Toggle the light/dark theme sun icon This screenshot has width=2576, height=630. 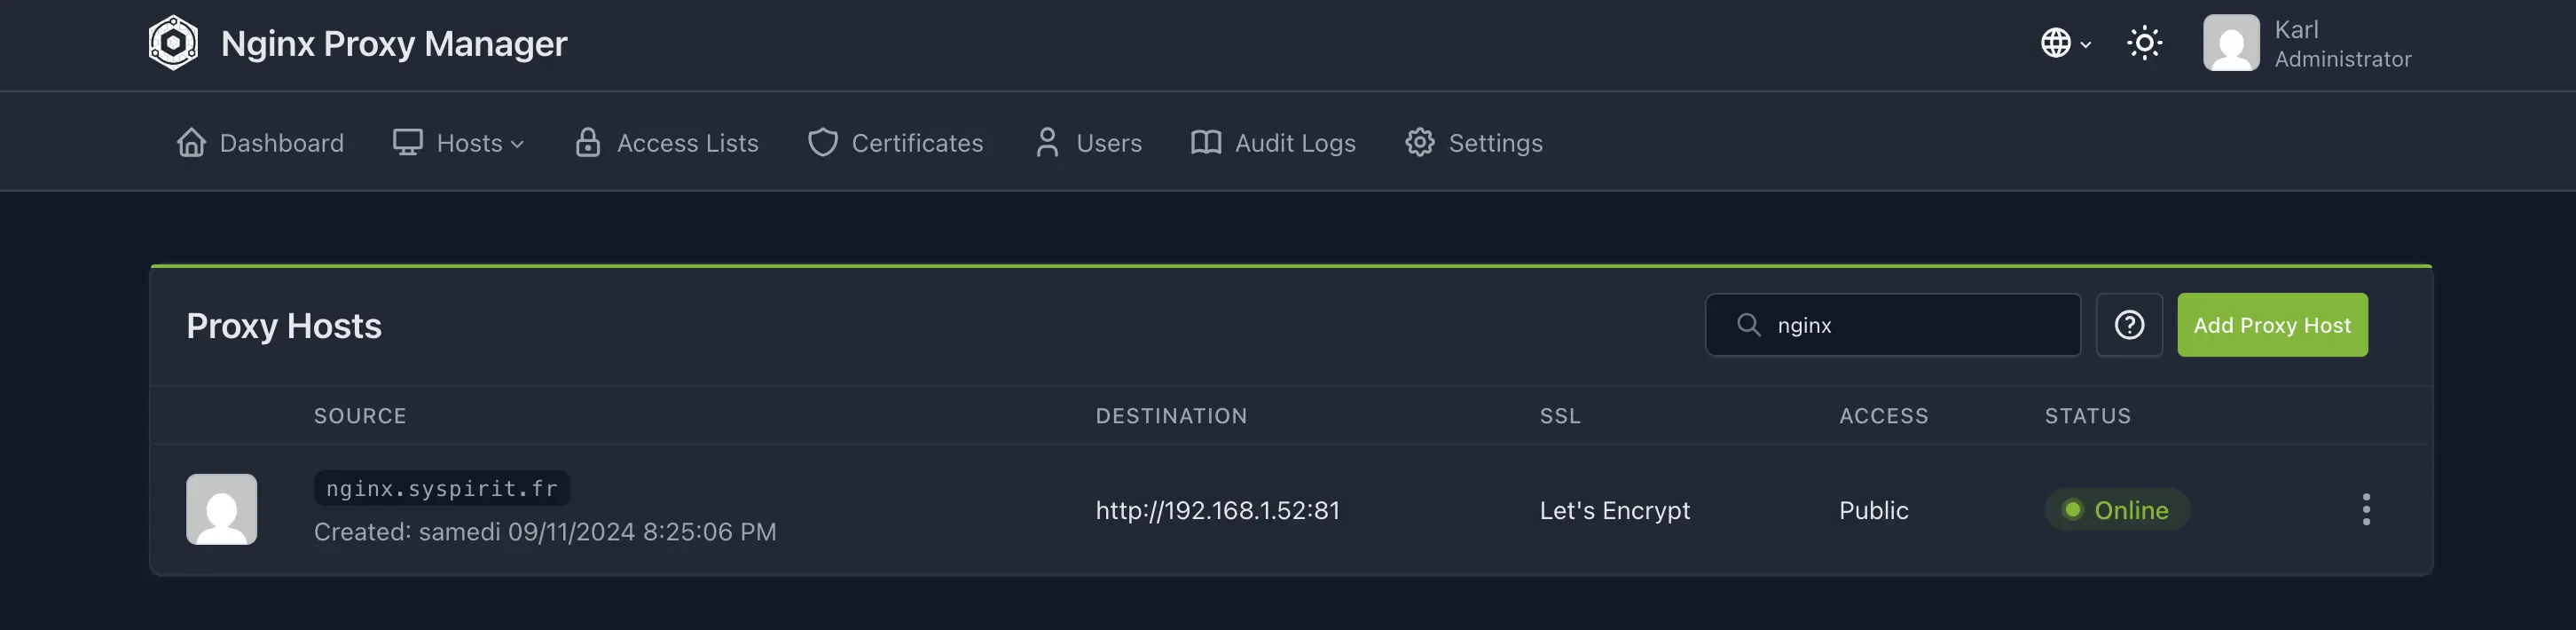[2145, 43]
